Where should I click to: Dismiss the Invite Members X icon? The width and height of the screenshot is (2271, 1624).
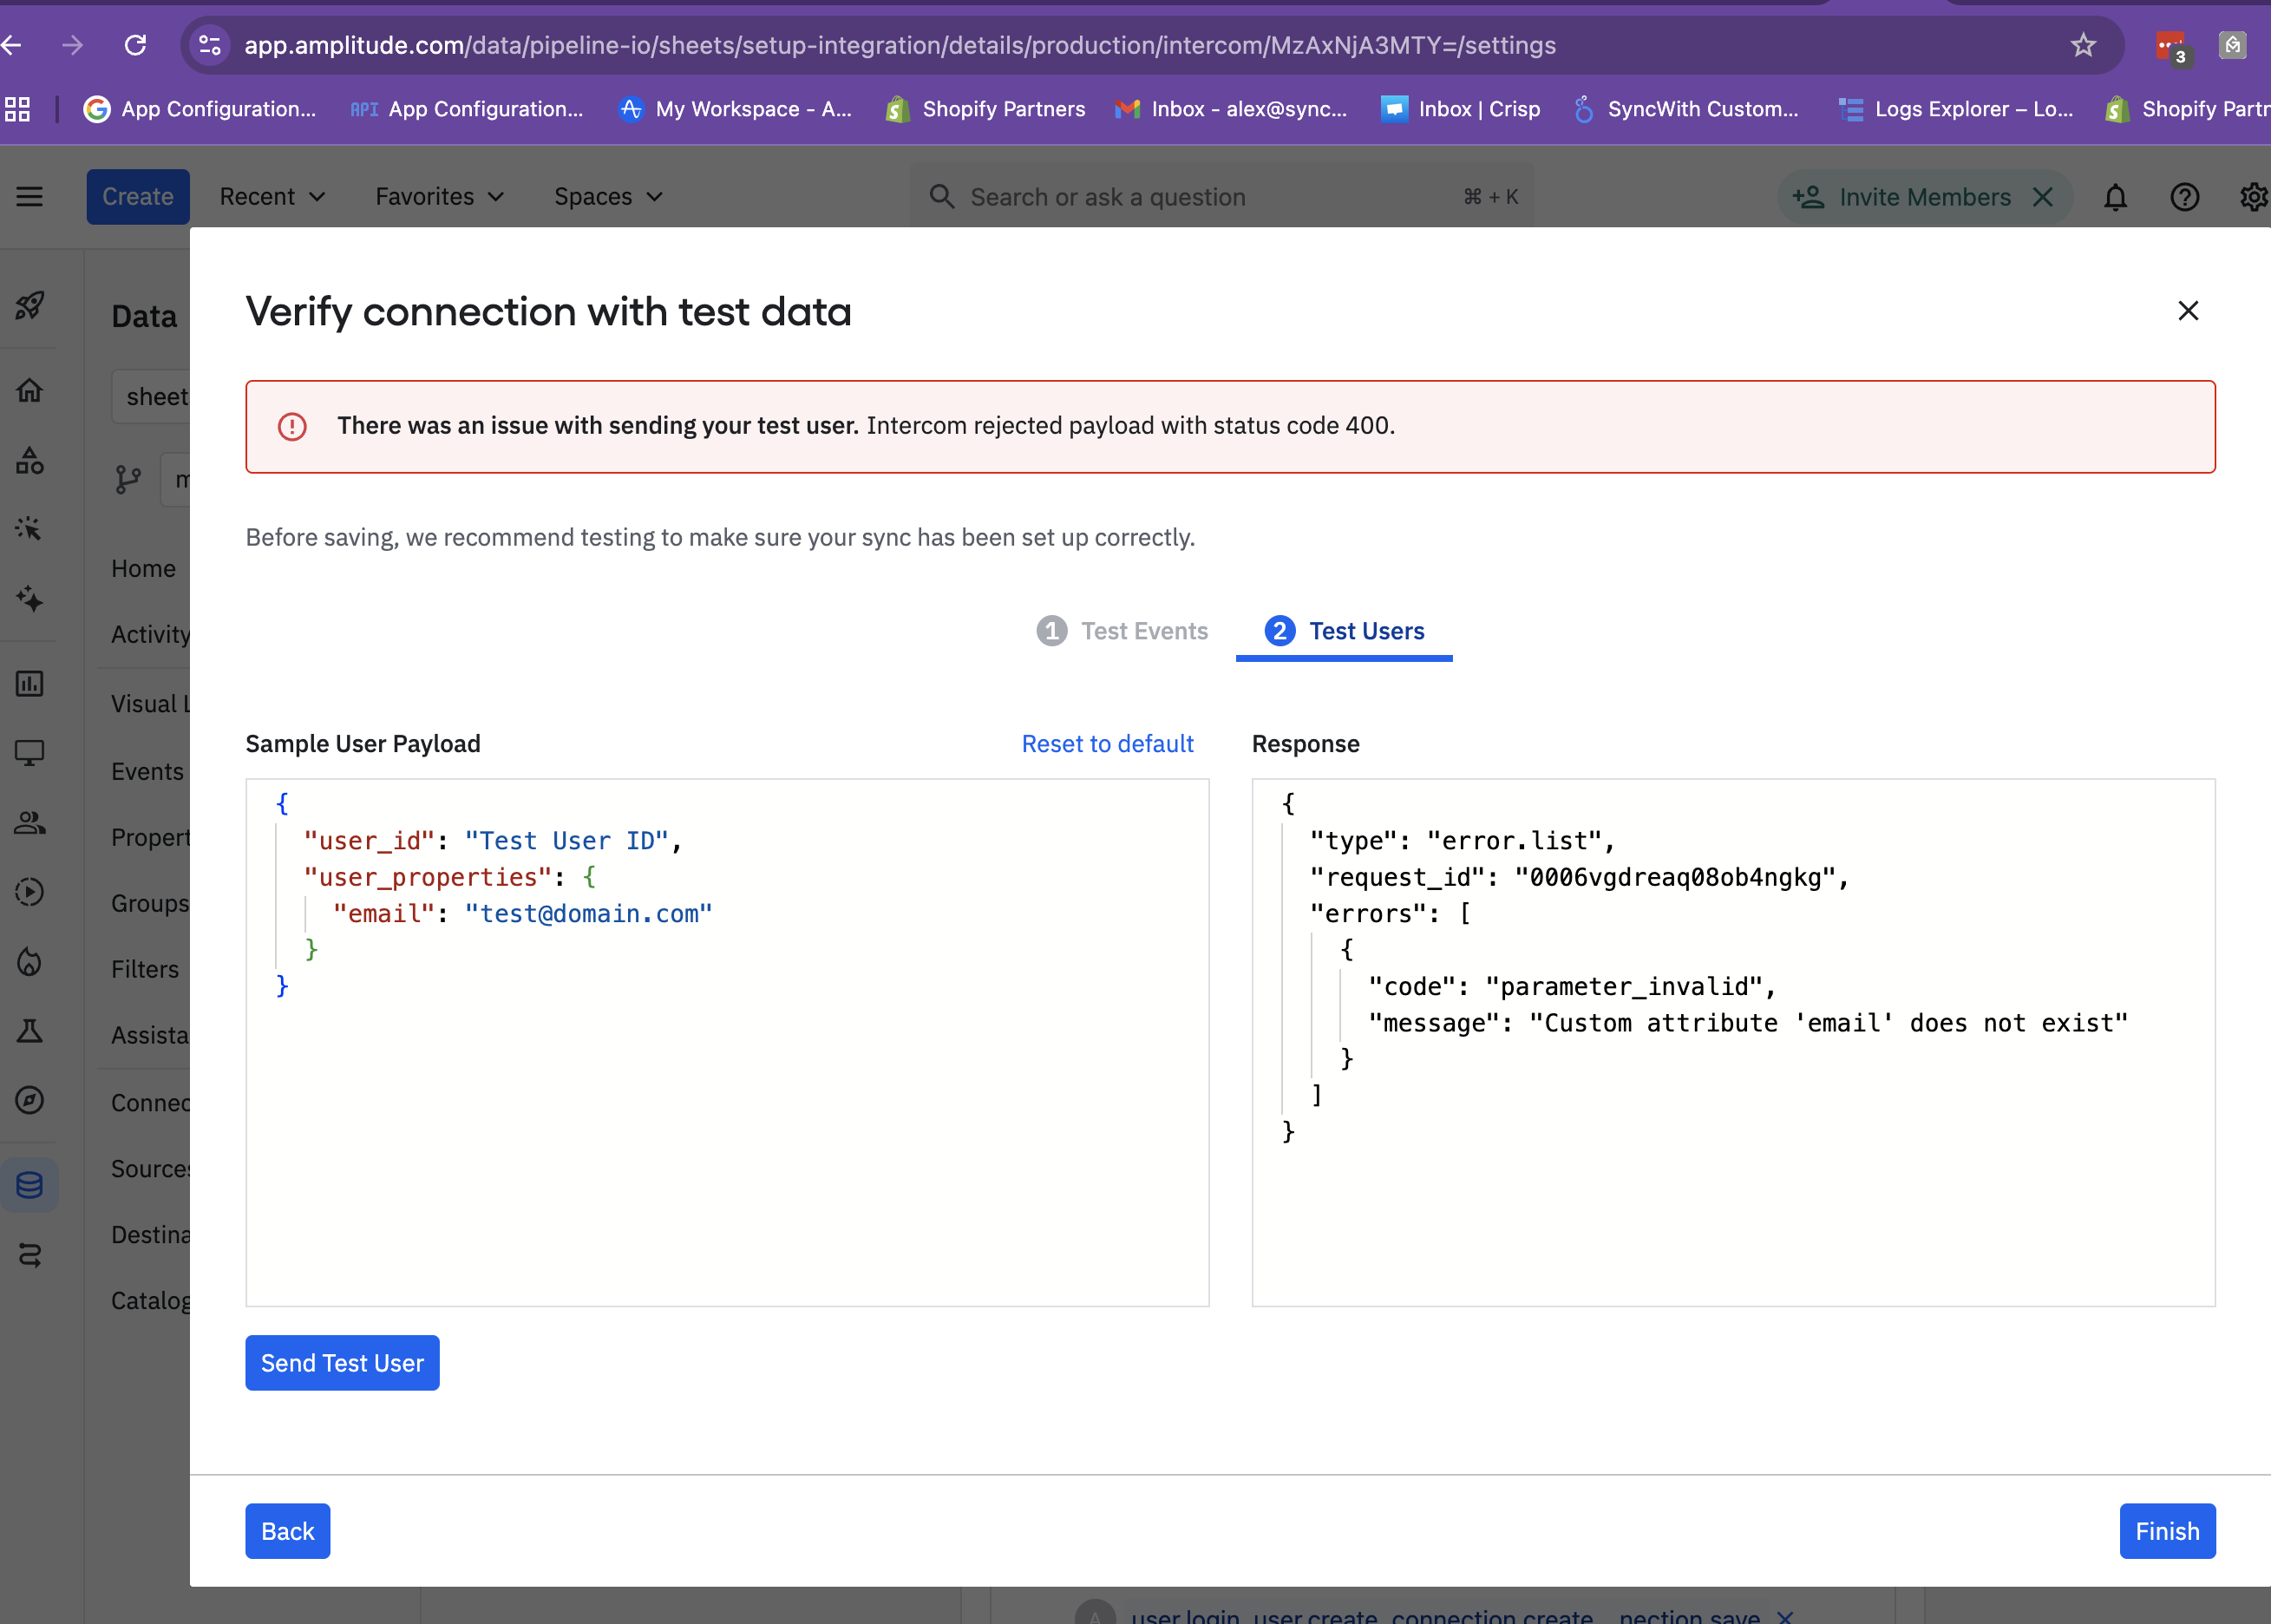(x=2043, y=197)
